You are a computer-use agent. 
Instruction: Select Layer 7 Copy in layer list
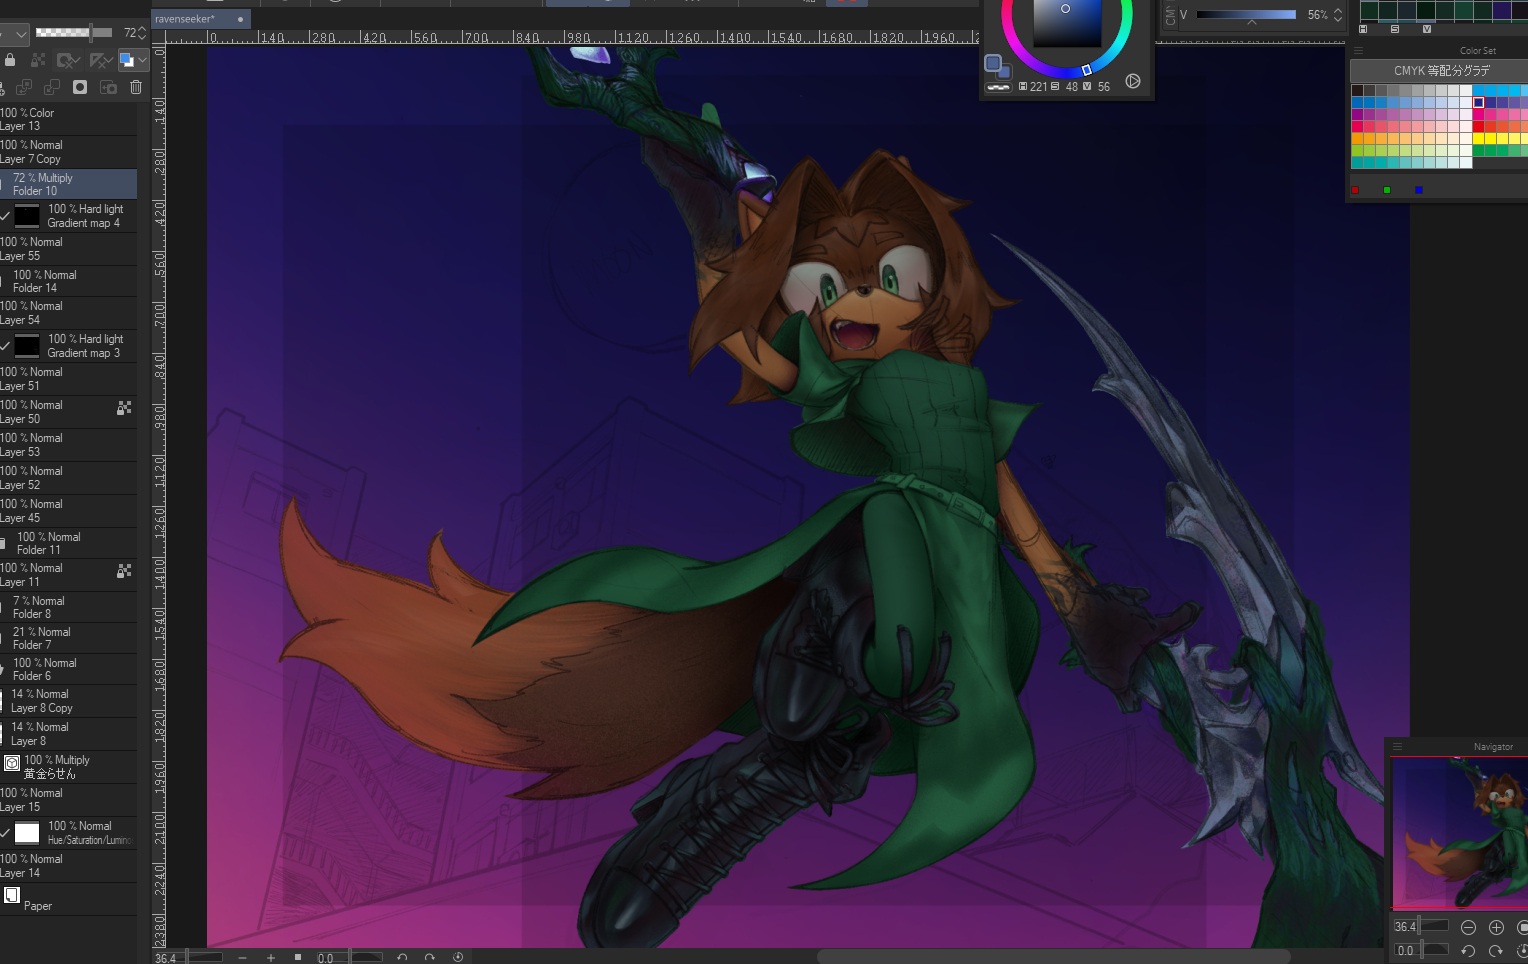[70, 152]
